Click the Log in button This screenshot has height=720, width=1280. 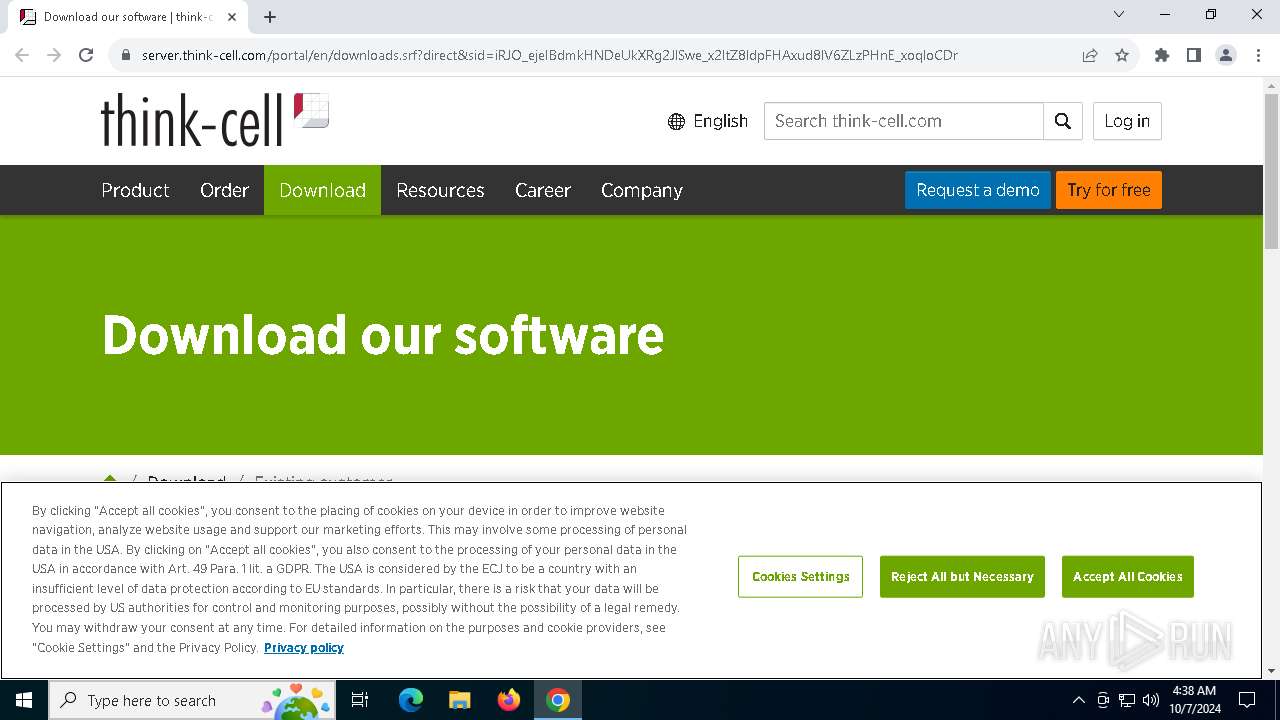(x=1127, y=121)
